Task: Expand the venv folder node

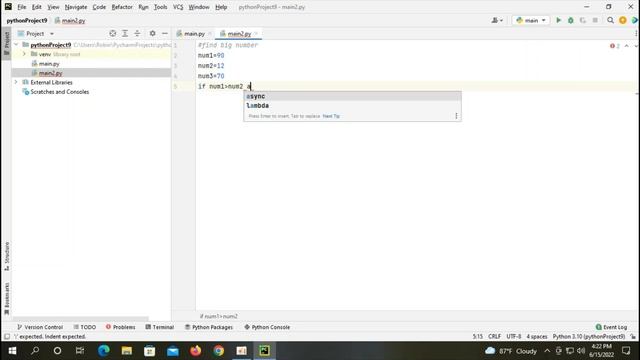Action: [x=24, y=54]
